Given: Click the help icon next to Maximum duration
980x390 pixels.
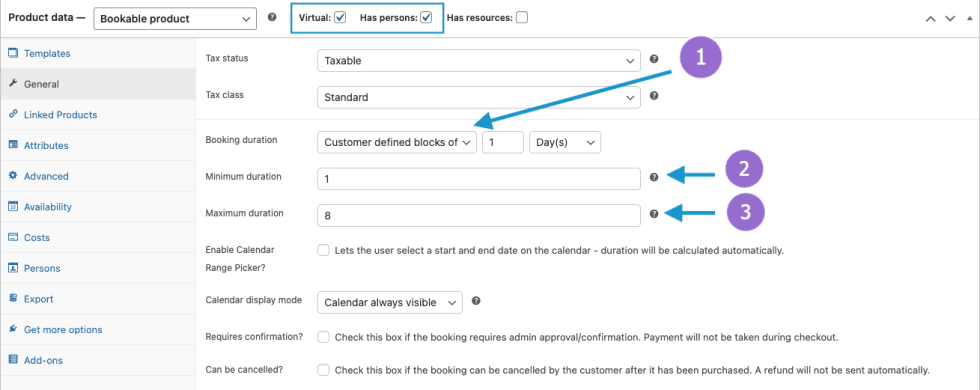Looking at the screenshot, I should pos(654,214).
